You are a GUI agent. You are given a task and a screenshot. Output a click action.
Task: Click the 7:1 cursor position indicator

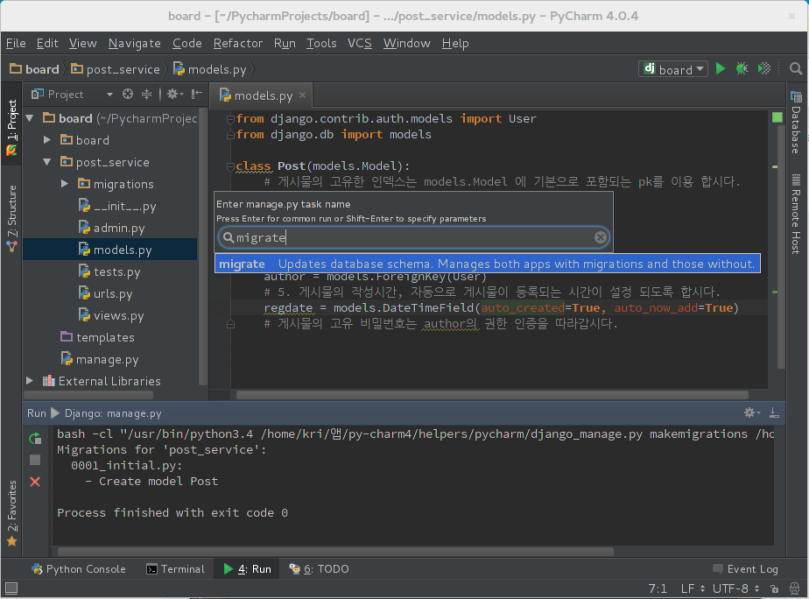pos(657,589)
